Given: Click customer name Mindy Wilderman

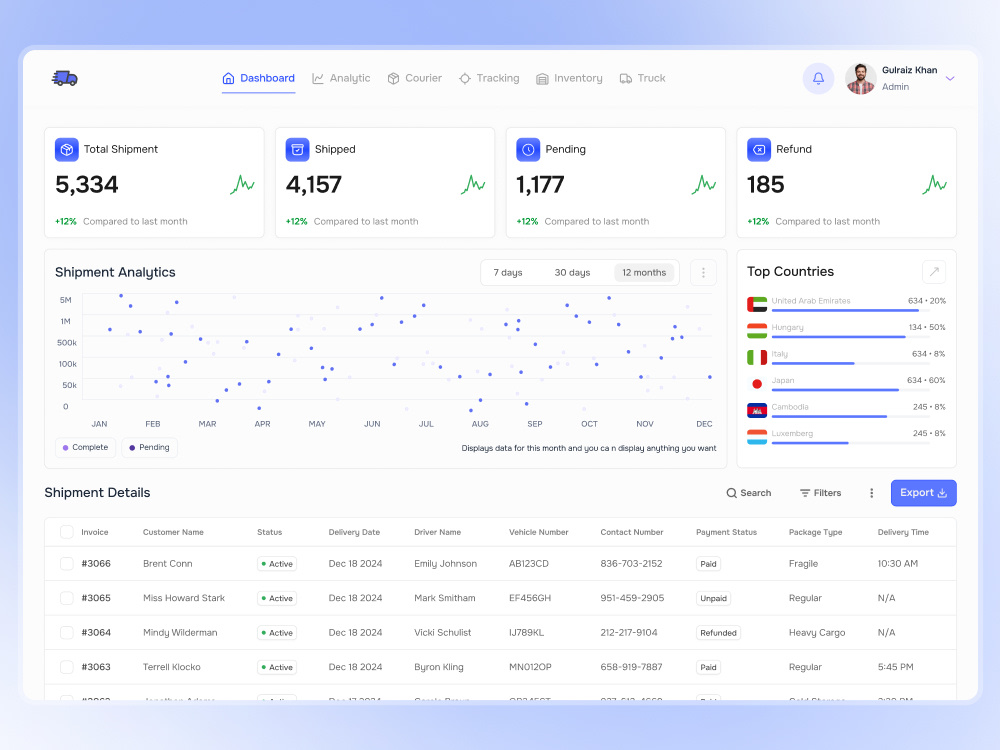Looking at the screenshot, I should (180, 633).
